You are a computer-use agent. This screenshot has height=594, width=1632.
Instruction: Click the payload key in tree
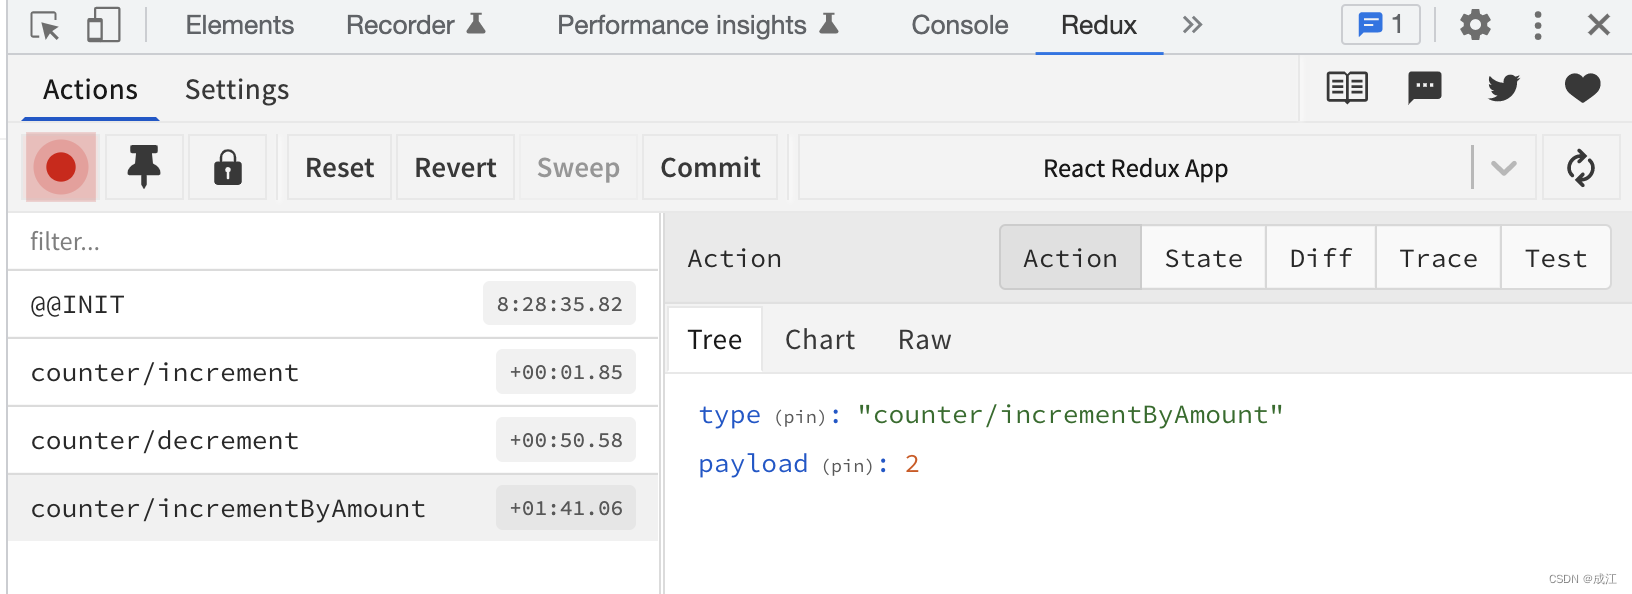[x=753, y=464]
